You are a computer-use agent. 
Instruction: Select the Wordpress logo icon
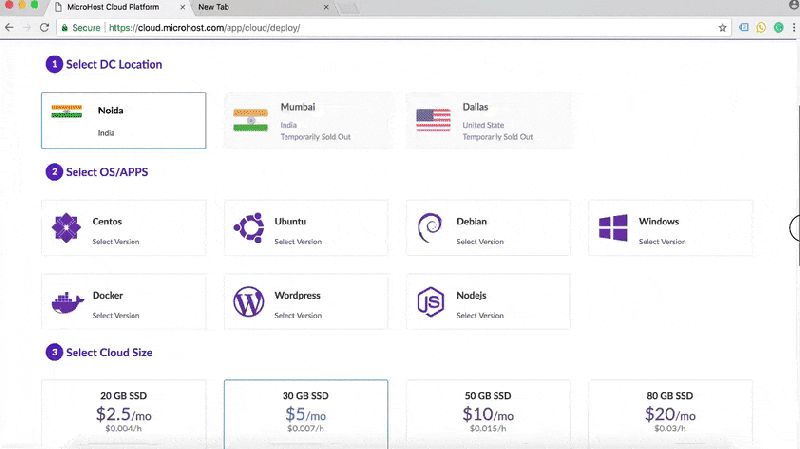point(248,302)
